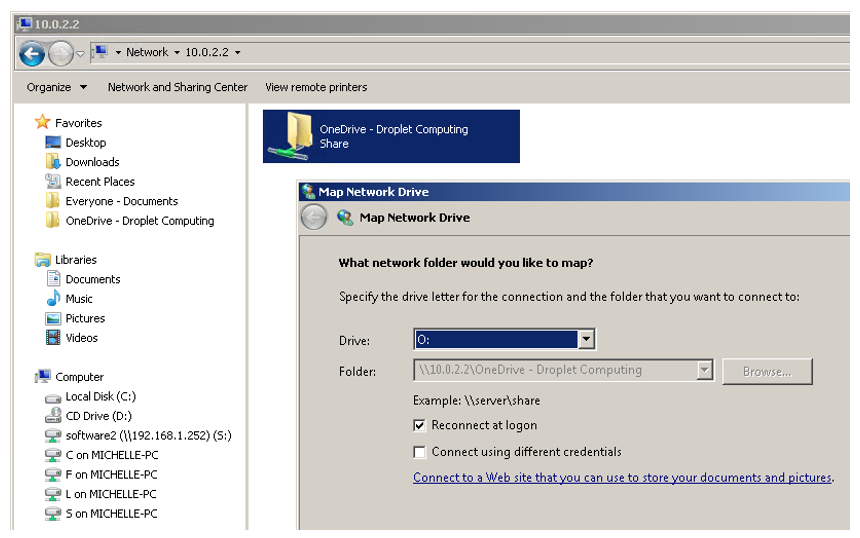Click the S on MICHELLE-PC drive icon
This screenshot has height=538, width=860.
pos(53,514)
